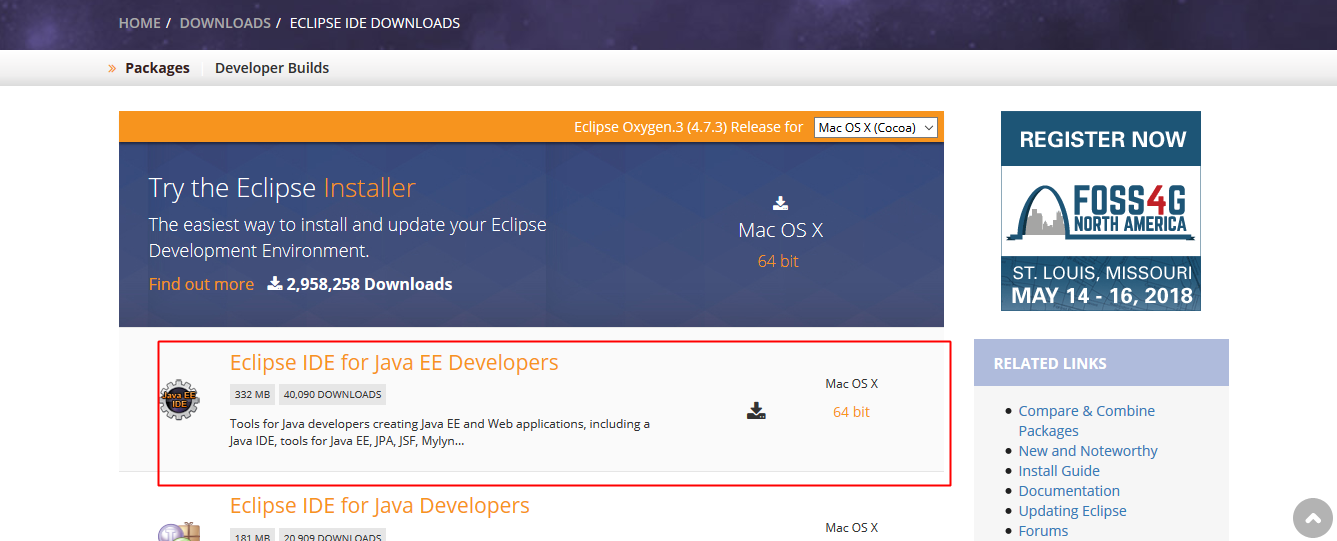Click Mac OS X label in Installer banner
Image resolution: width=1337 pixels, height=541 pixels.
780,230
